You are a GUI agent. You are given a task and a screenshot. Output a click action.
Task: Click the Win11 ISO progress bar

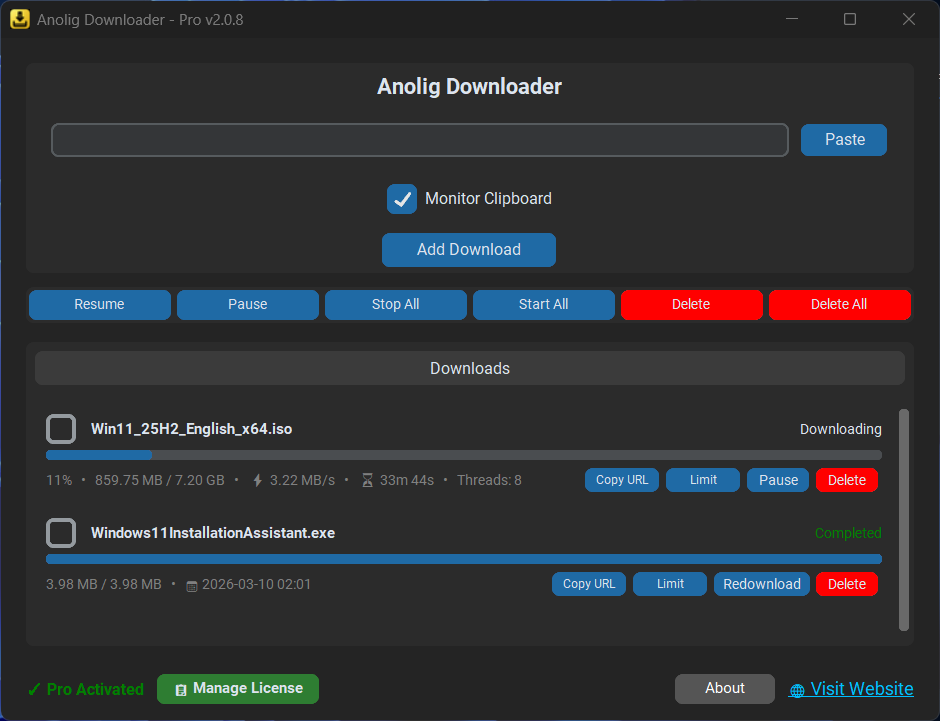coord(462,454)
